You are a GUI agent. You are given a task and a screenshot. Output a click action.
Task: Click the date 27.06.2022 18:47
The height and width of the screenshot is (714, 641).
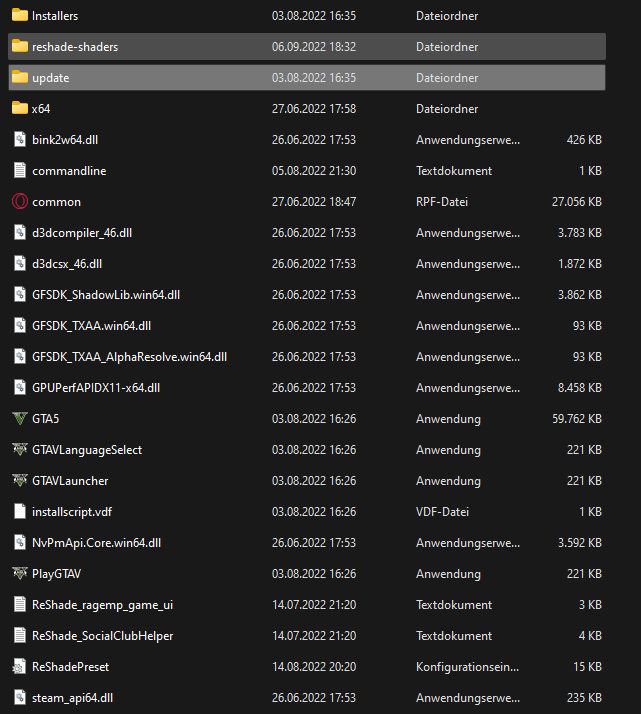coord(314,202)
